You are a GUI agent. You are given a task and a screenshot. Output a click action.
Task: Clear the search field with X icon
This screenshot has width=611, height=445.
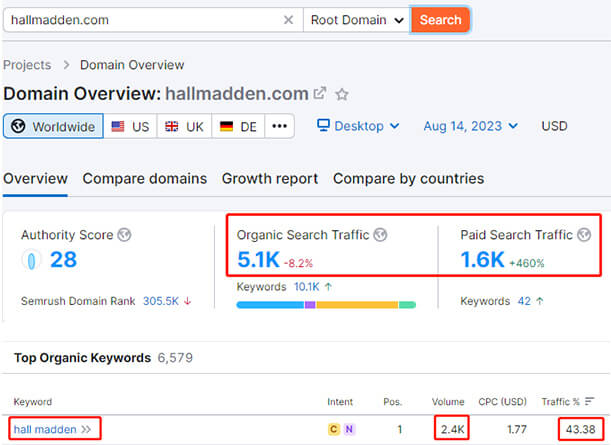[x=288, y=20]
